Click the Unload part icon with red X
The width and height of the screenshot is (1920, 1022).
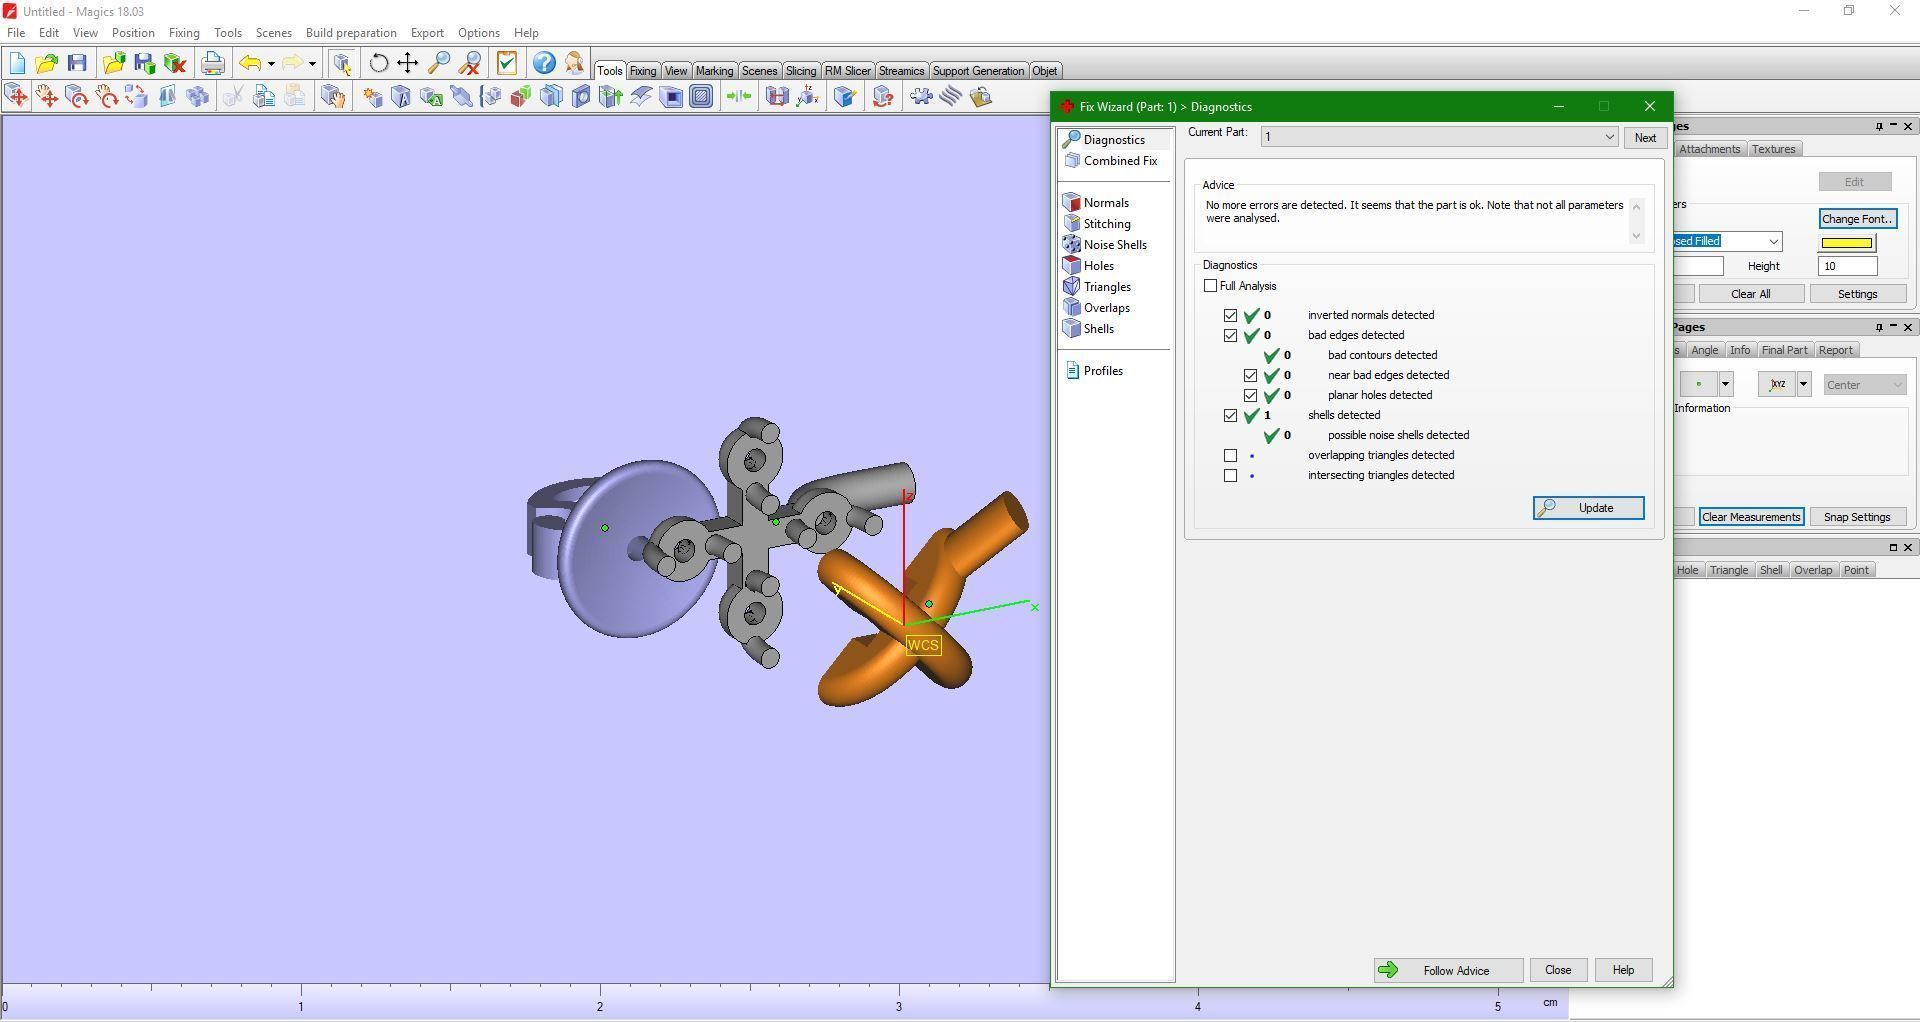[175, 63]
